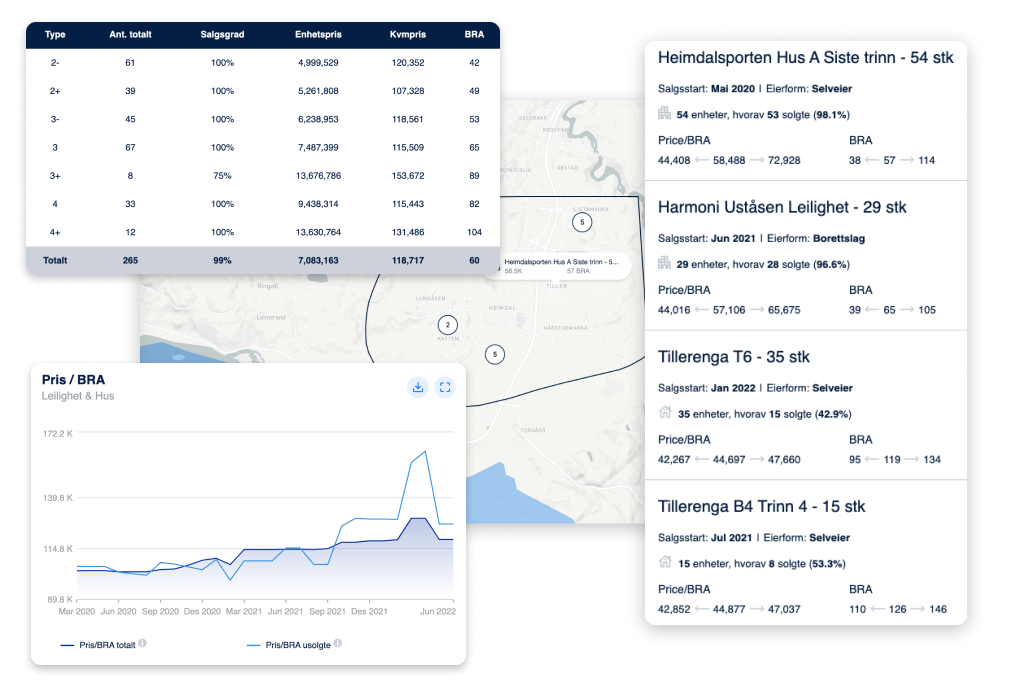1014x687 pixels.
Task: Download the Pris / BRA chart
Action: [418, 387]
